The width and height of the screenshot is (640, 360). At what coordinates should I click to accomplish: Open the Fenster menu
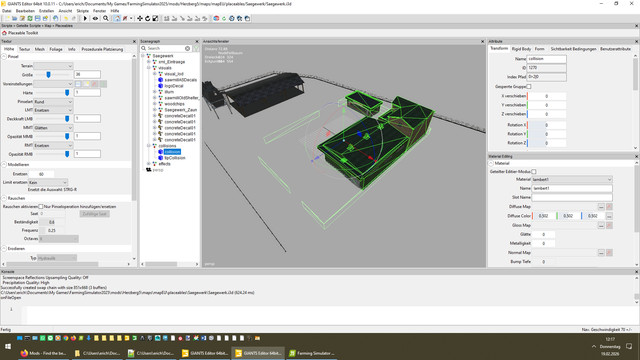tap(100, 11)
